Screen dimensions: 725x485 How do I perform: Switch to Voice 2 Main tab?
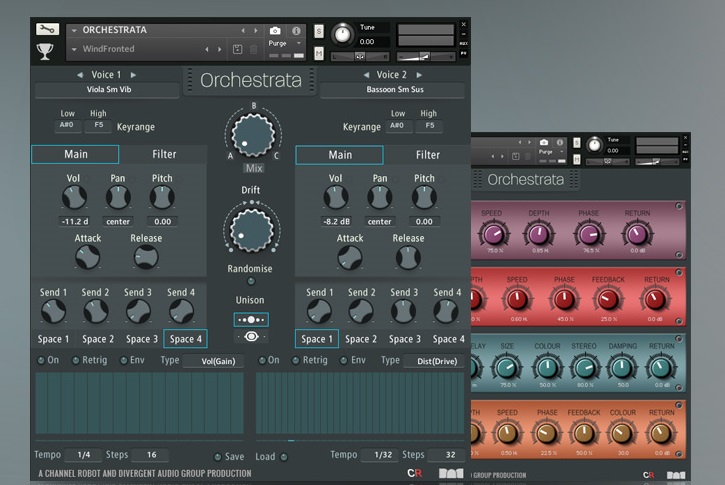339,155
